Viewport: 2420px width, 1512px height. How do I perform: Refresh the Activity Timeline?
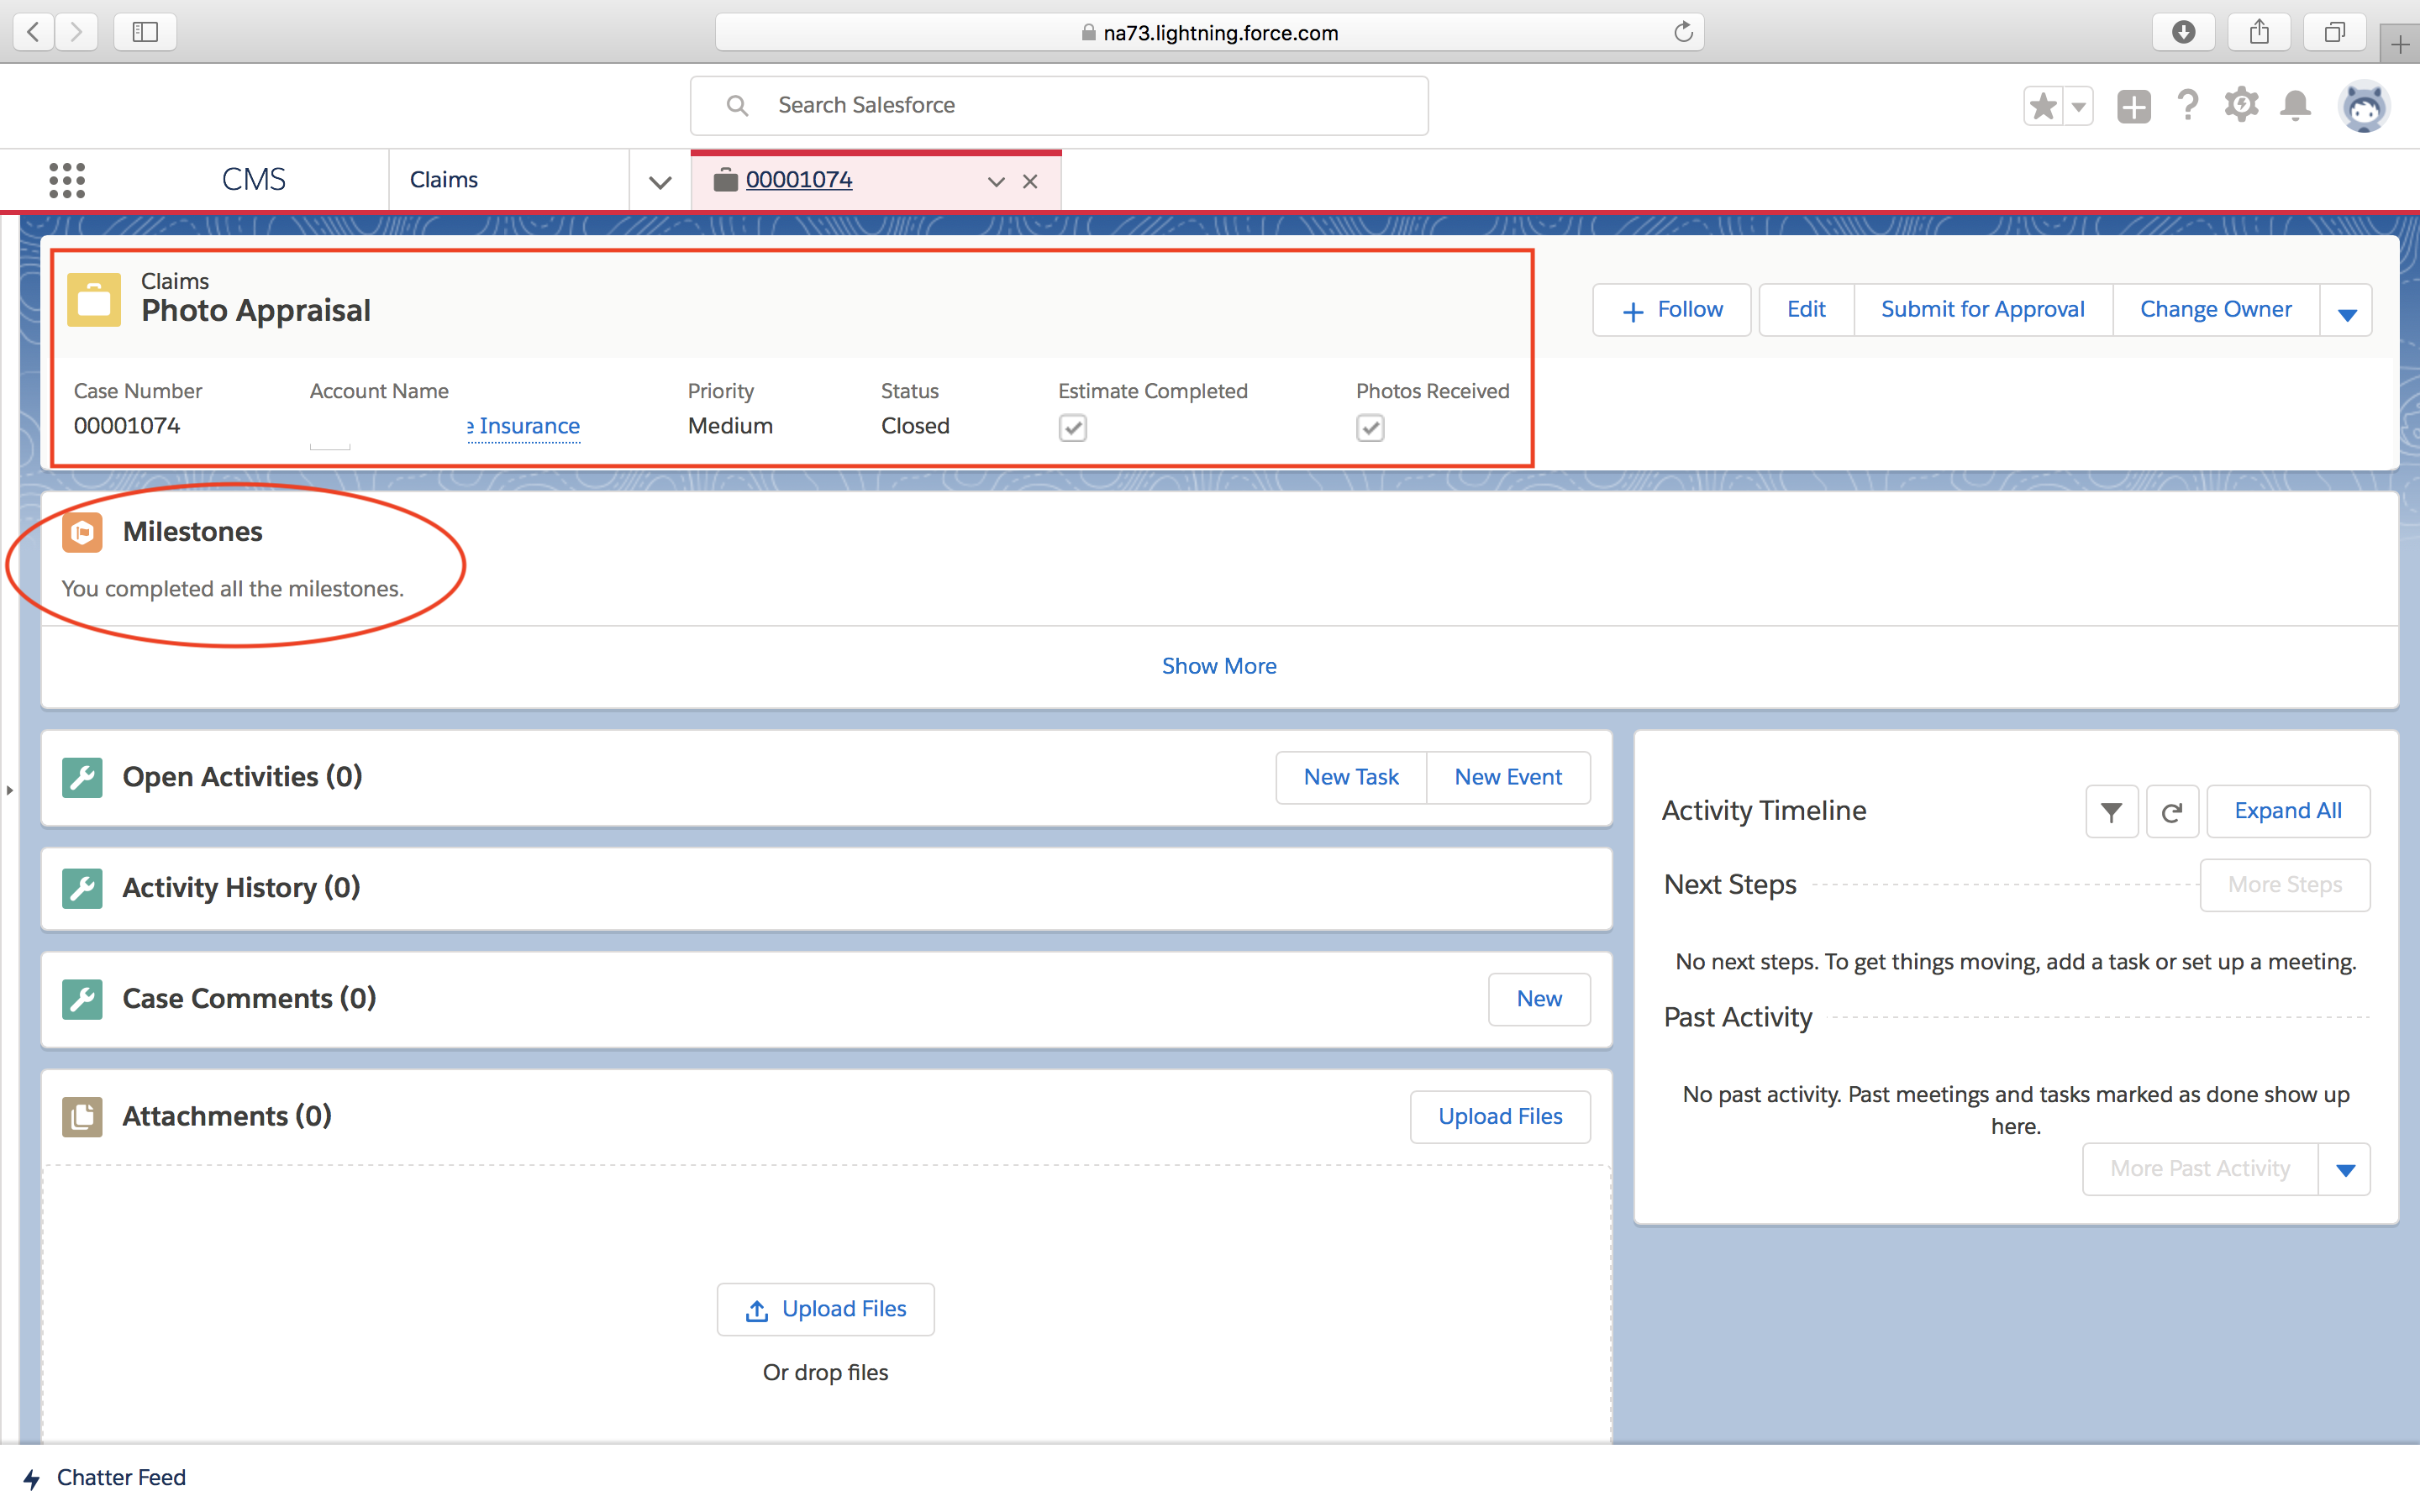pyautogui.click(x=2171, y=811)
